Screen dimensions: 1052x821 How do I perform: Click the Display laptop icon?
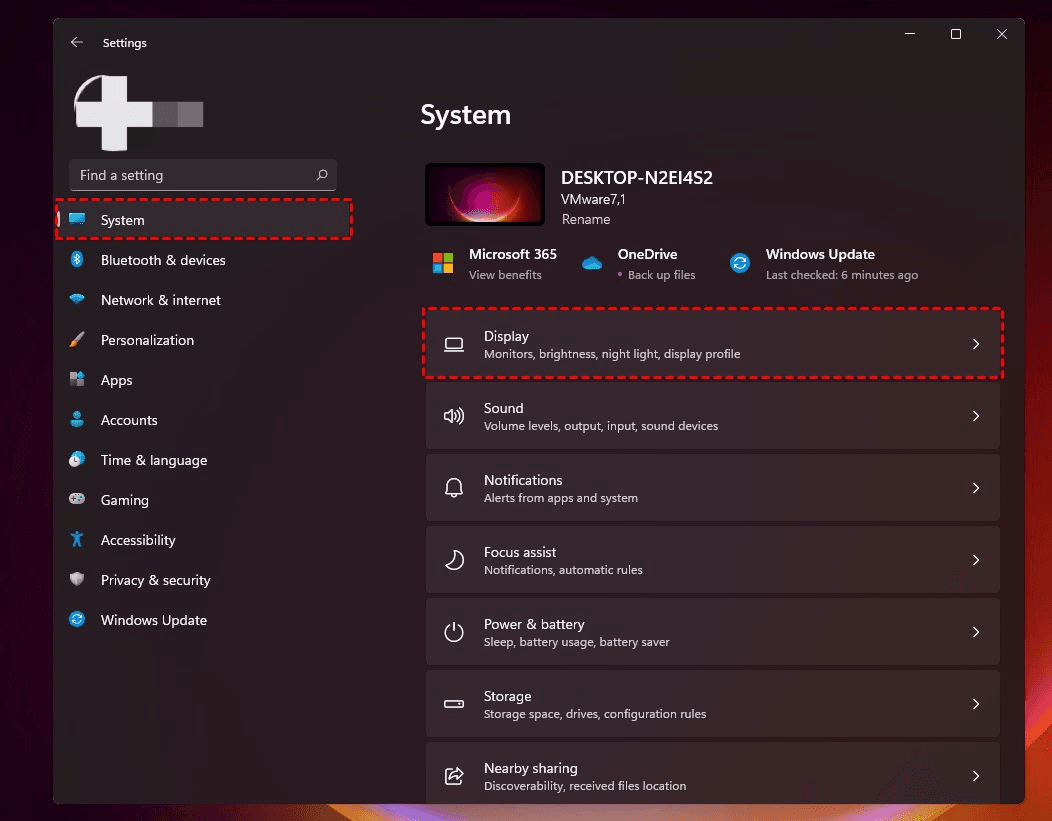454,344
